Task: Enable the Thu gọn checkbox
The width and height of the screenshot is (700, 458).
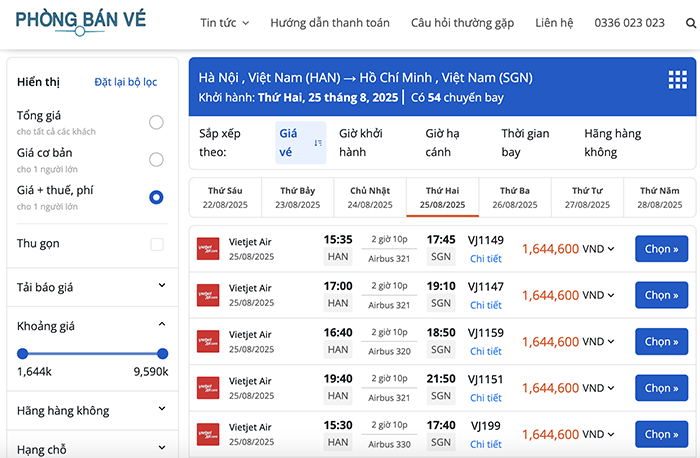Action: [156, 244]
